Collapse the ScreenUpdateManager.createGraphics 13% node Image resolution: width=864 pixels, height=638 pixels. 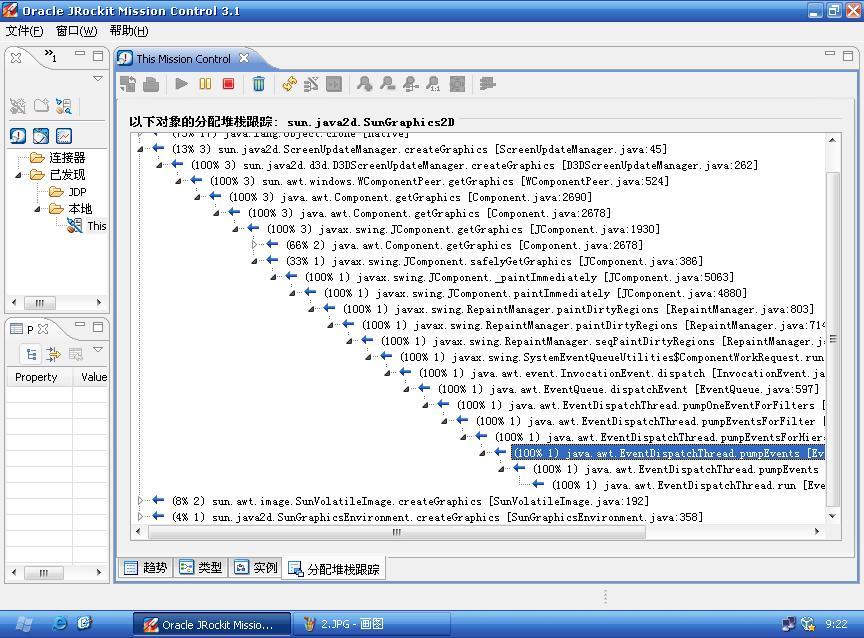[140, 149]
